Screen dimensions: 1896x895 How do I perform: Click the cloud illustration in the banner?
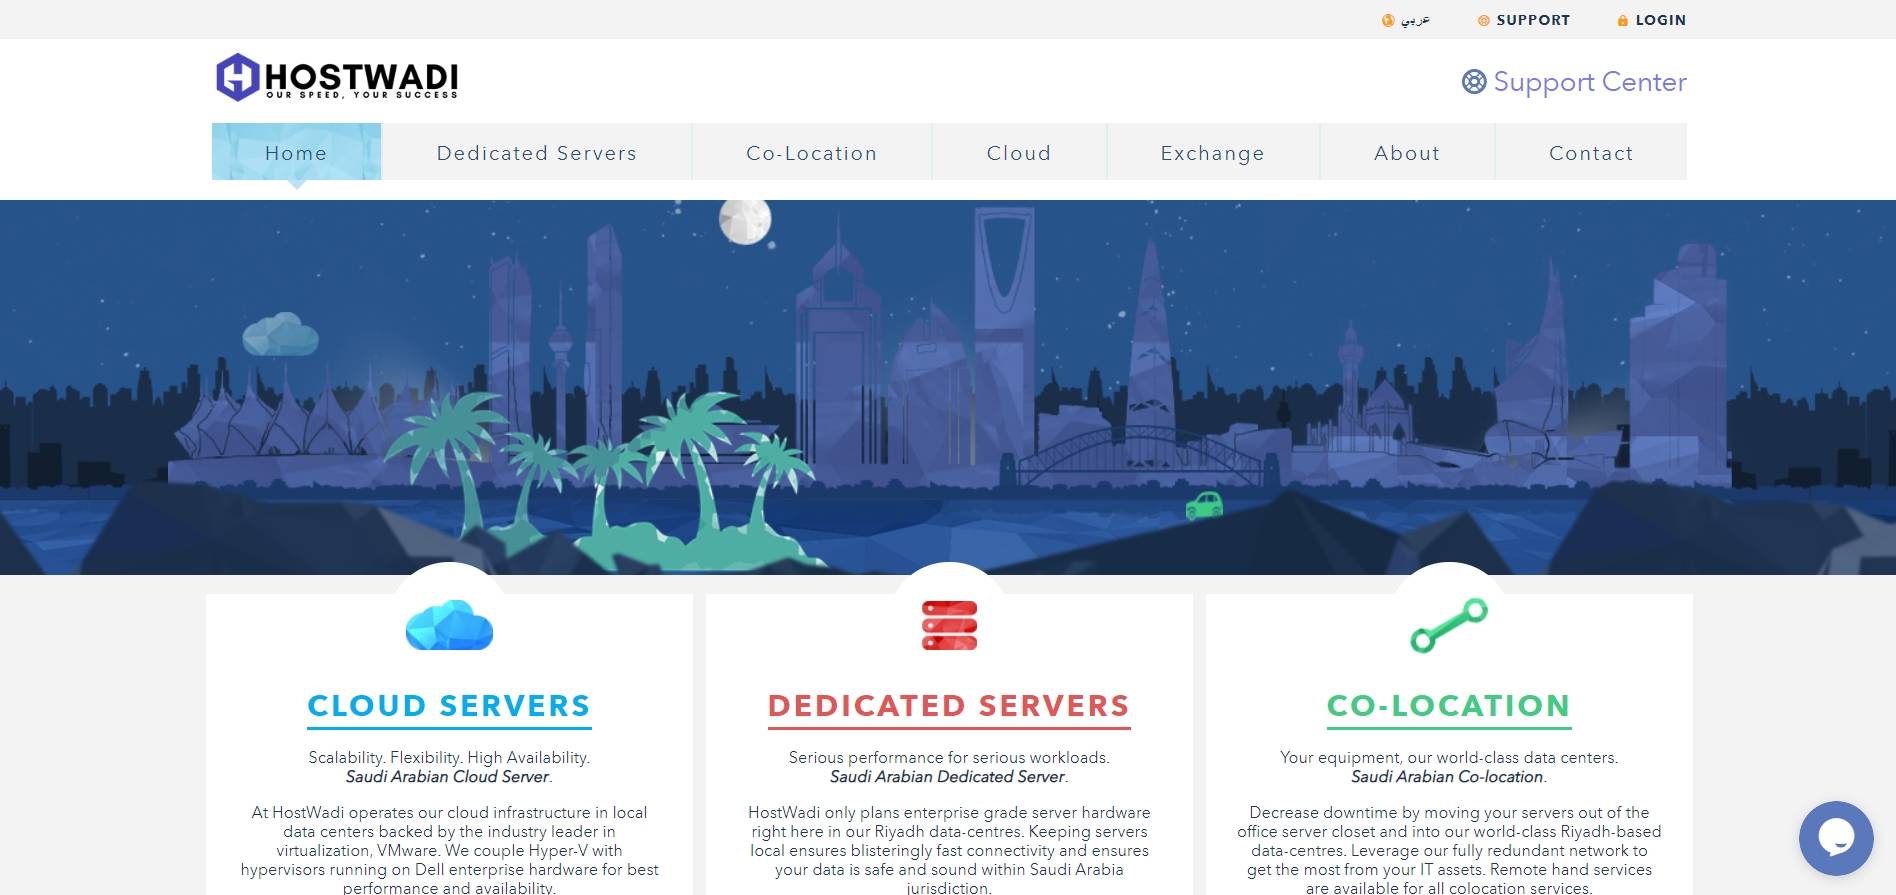point(281,334)
